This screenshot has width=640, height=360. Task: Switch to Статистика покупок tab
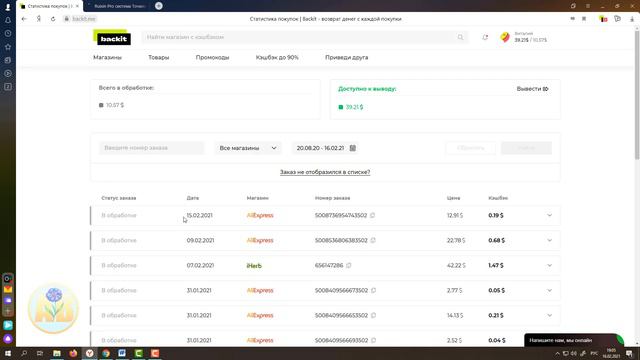click(x=49, y=6)
